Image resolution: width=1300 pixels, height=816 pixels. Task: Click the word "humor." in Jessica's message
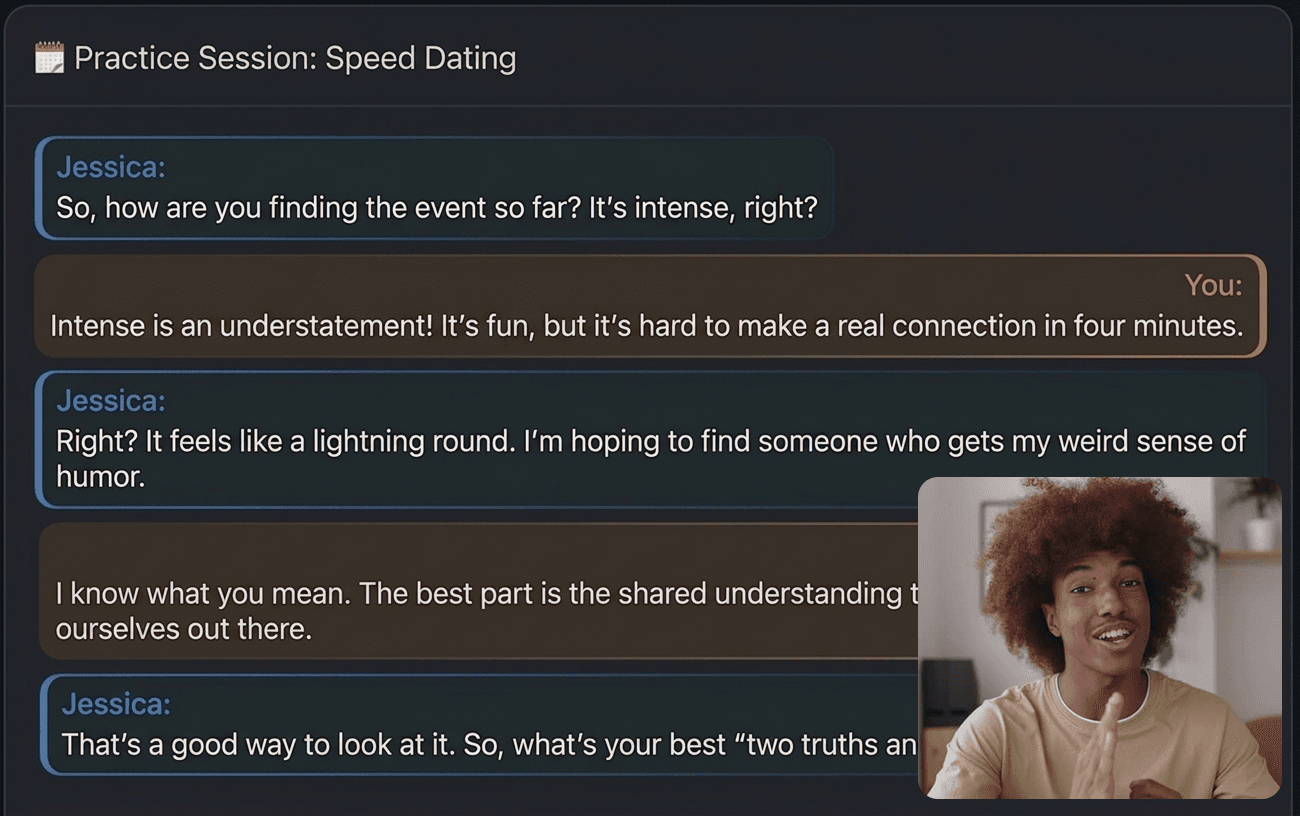coord(101,477)
